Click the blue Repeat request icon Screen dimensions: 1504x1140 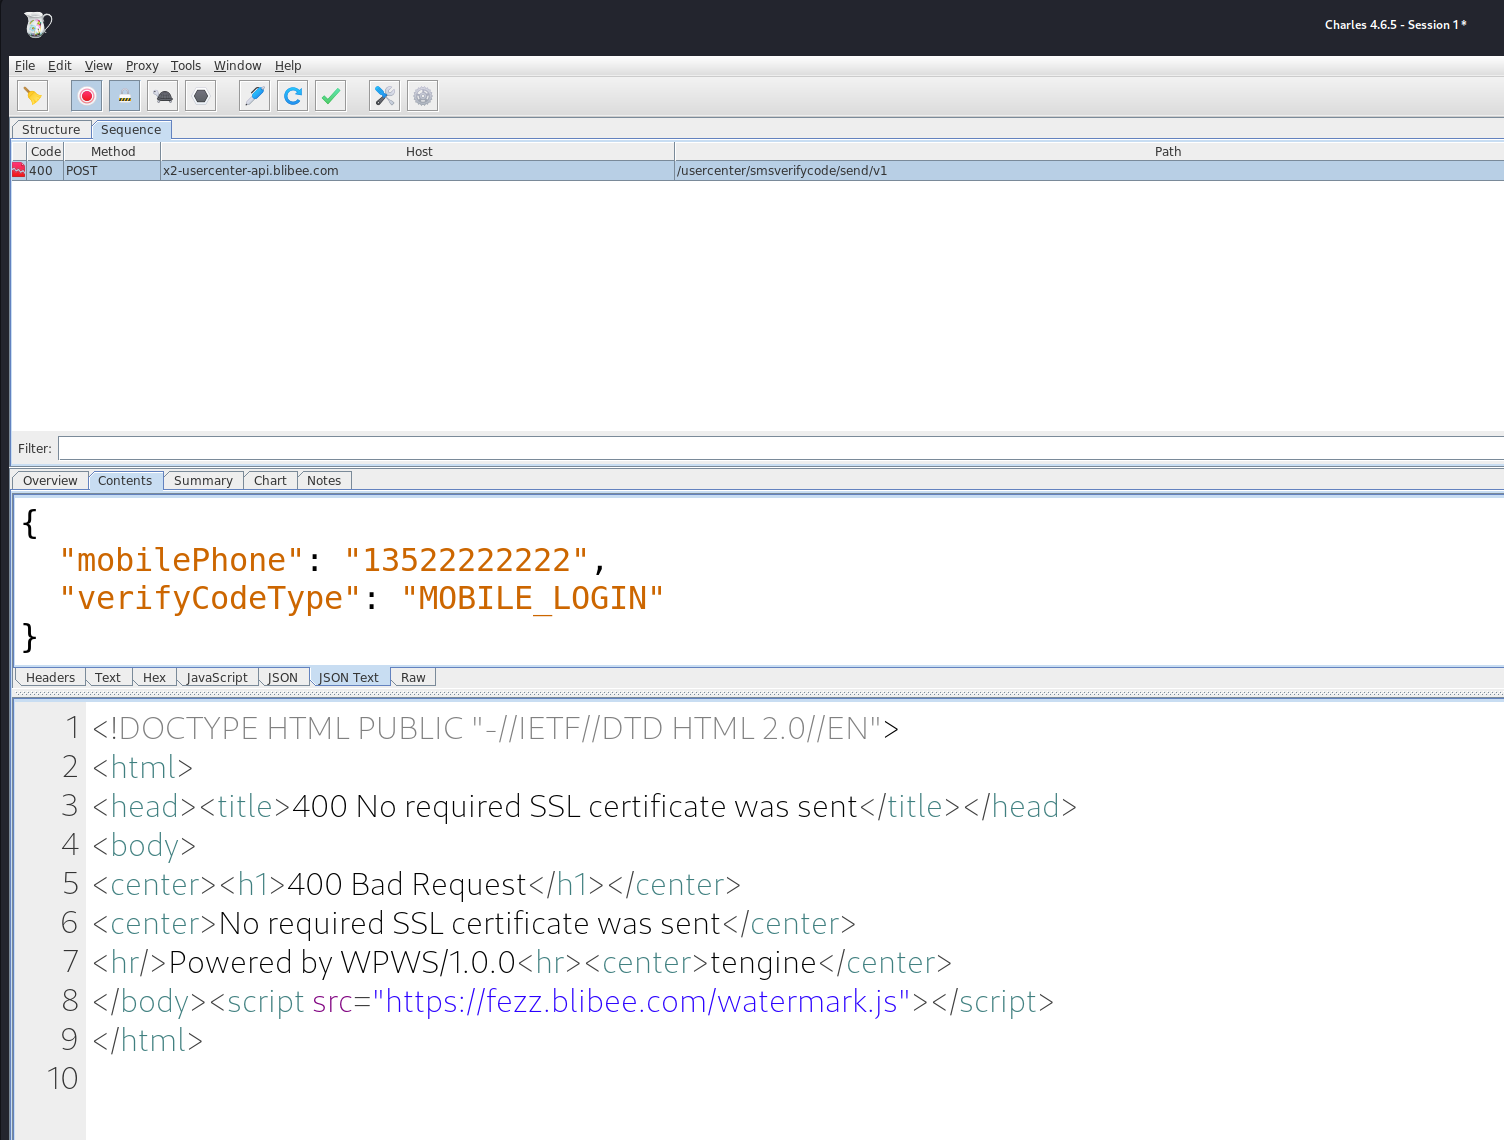(x=293, y=96)
